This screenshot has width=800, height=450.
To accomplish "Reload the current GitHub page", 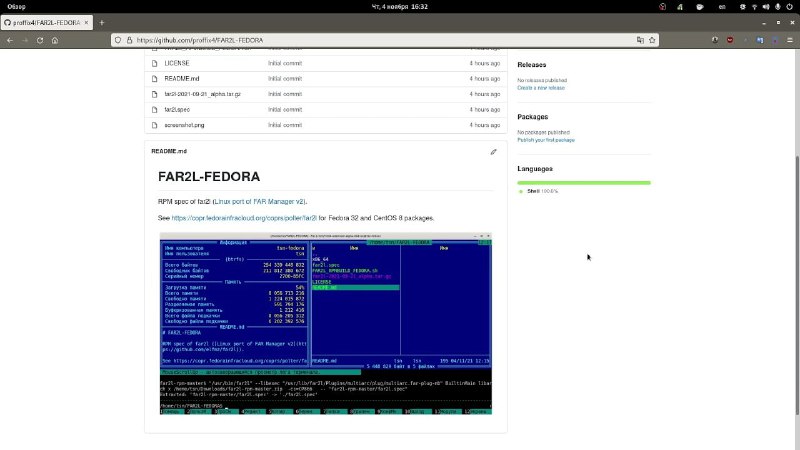I will [40, 40].
